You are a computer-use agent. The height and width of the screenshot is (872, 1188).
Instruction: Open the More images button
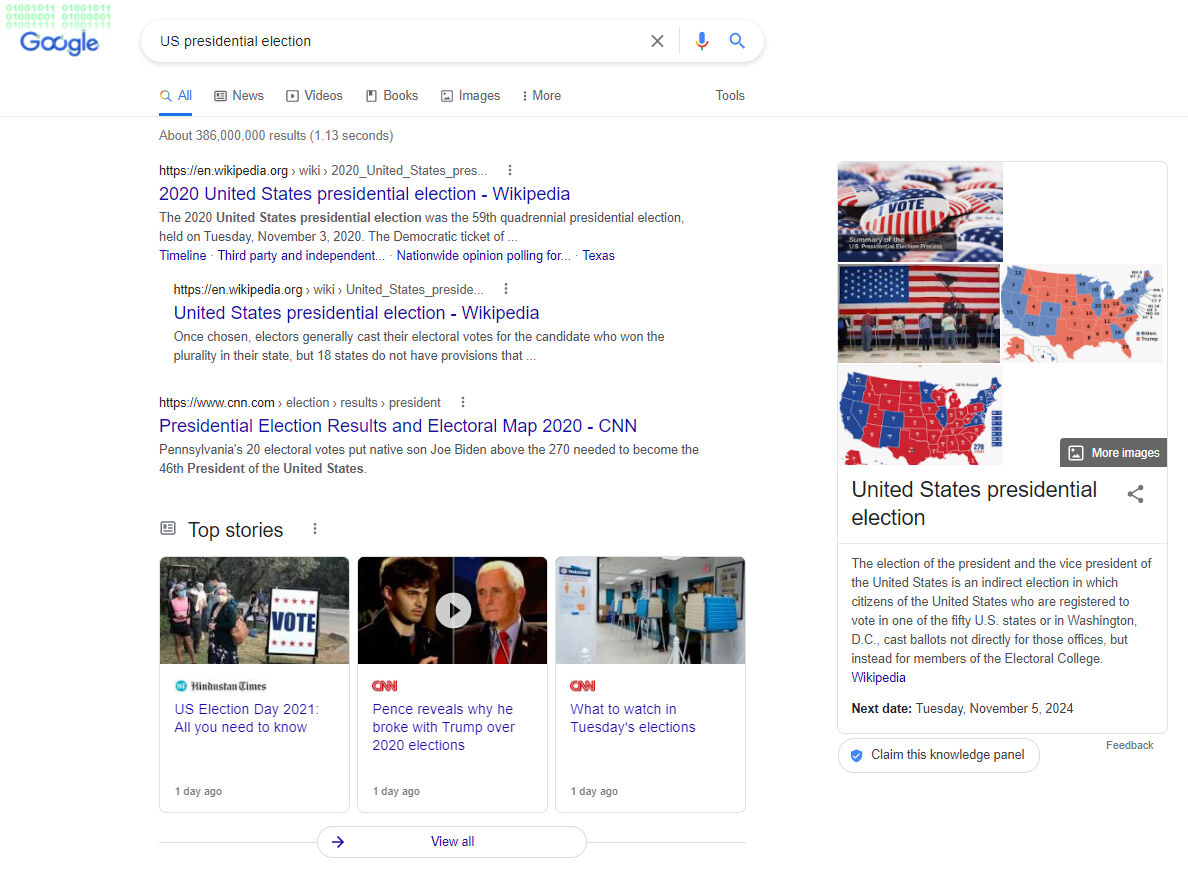point(1113,453)
